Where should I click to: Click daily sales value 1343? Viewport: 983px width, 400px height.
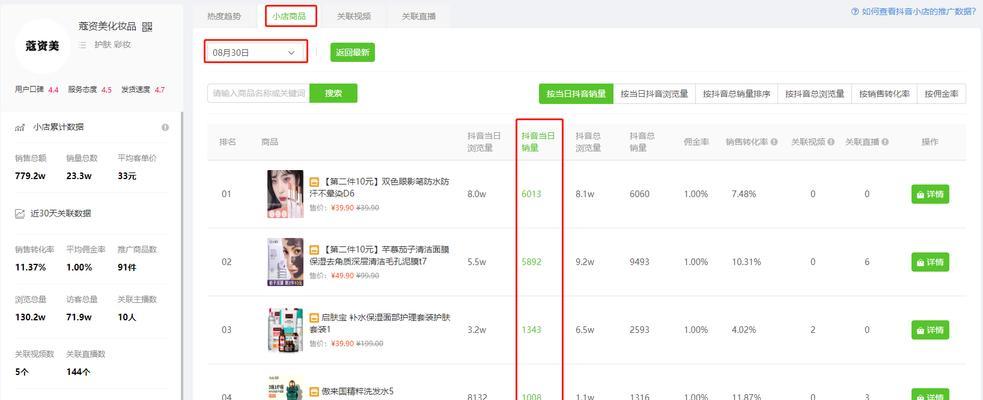pos(531,330)
